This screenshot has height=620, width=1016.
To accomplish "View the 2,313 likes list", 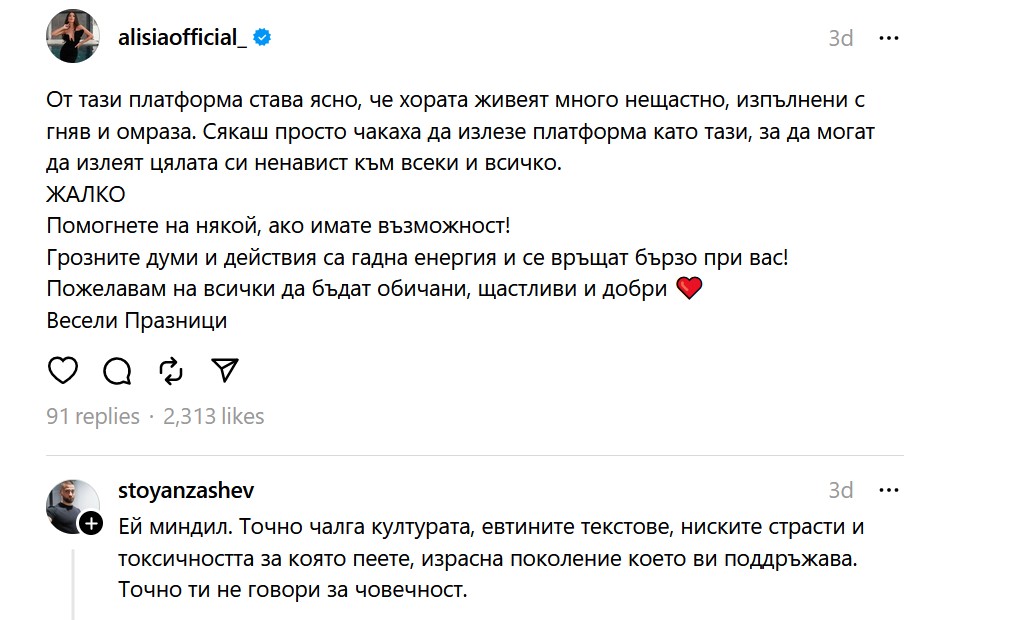I will point(212,417).
